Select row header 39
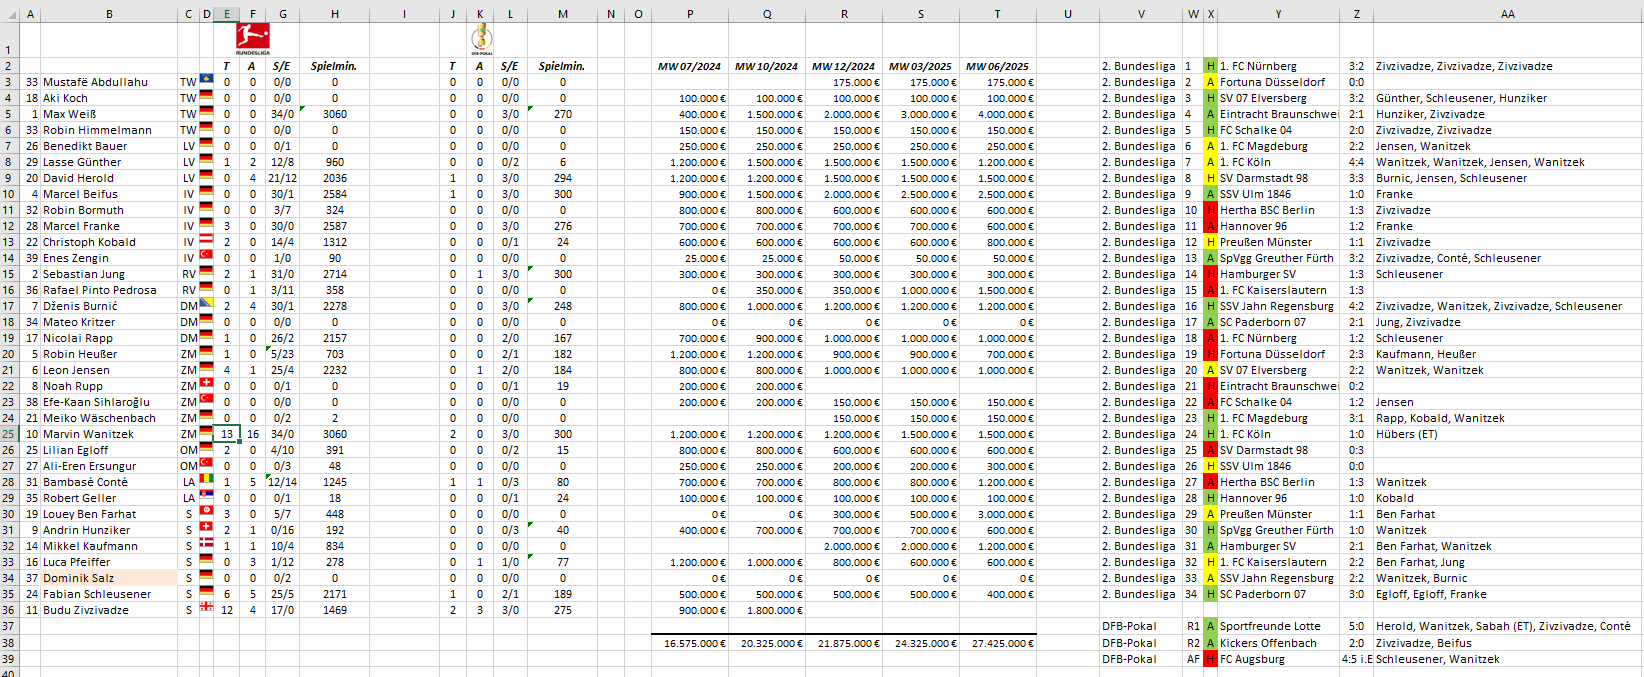This screenshot has width=1644, height=677. [8, 659]
